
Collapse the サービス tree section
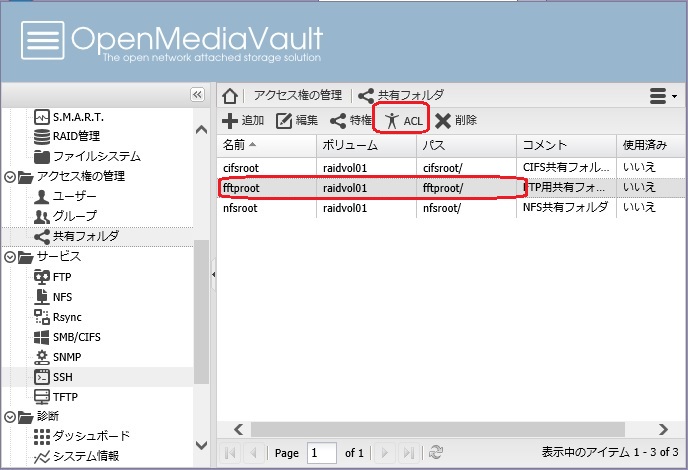(10, 257)
